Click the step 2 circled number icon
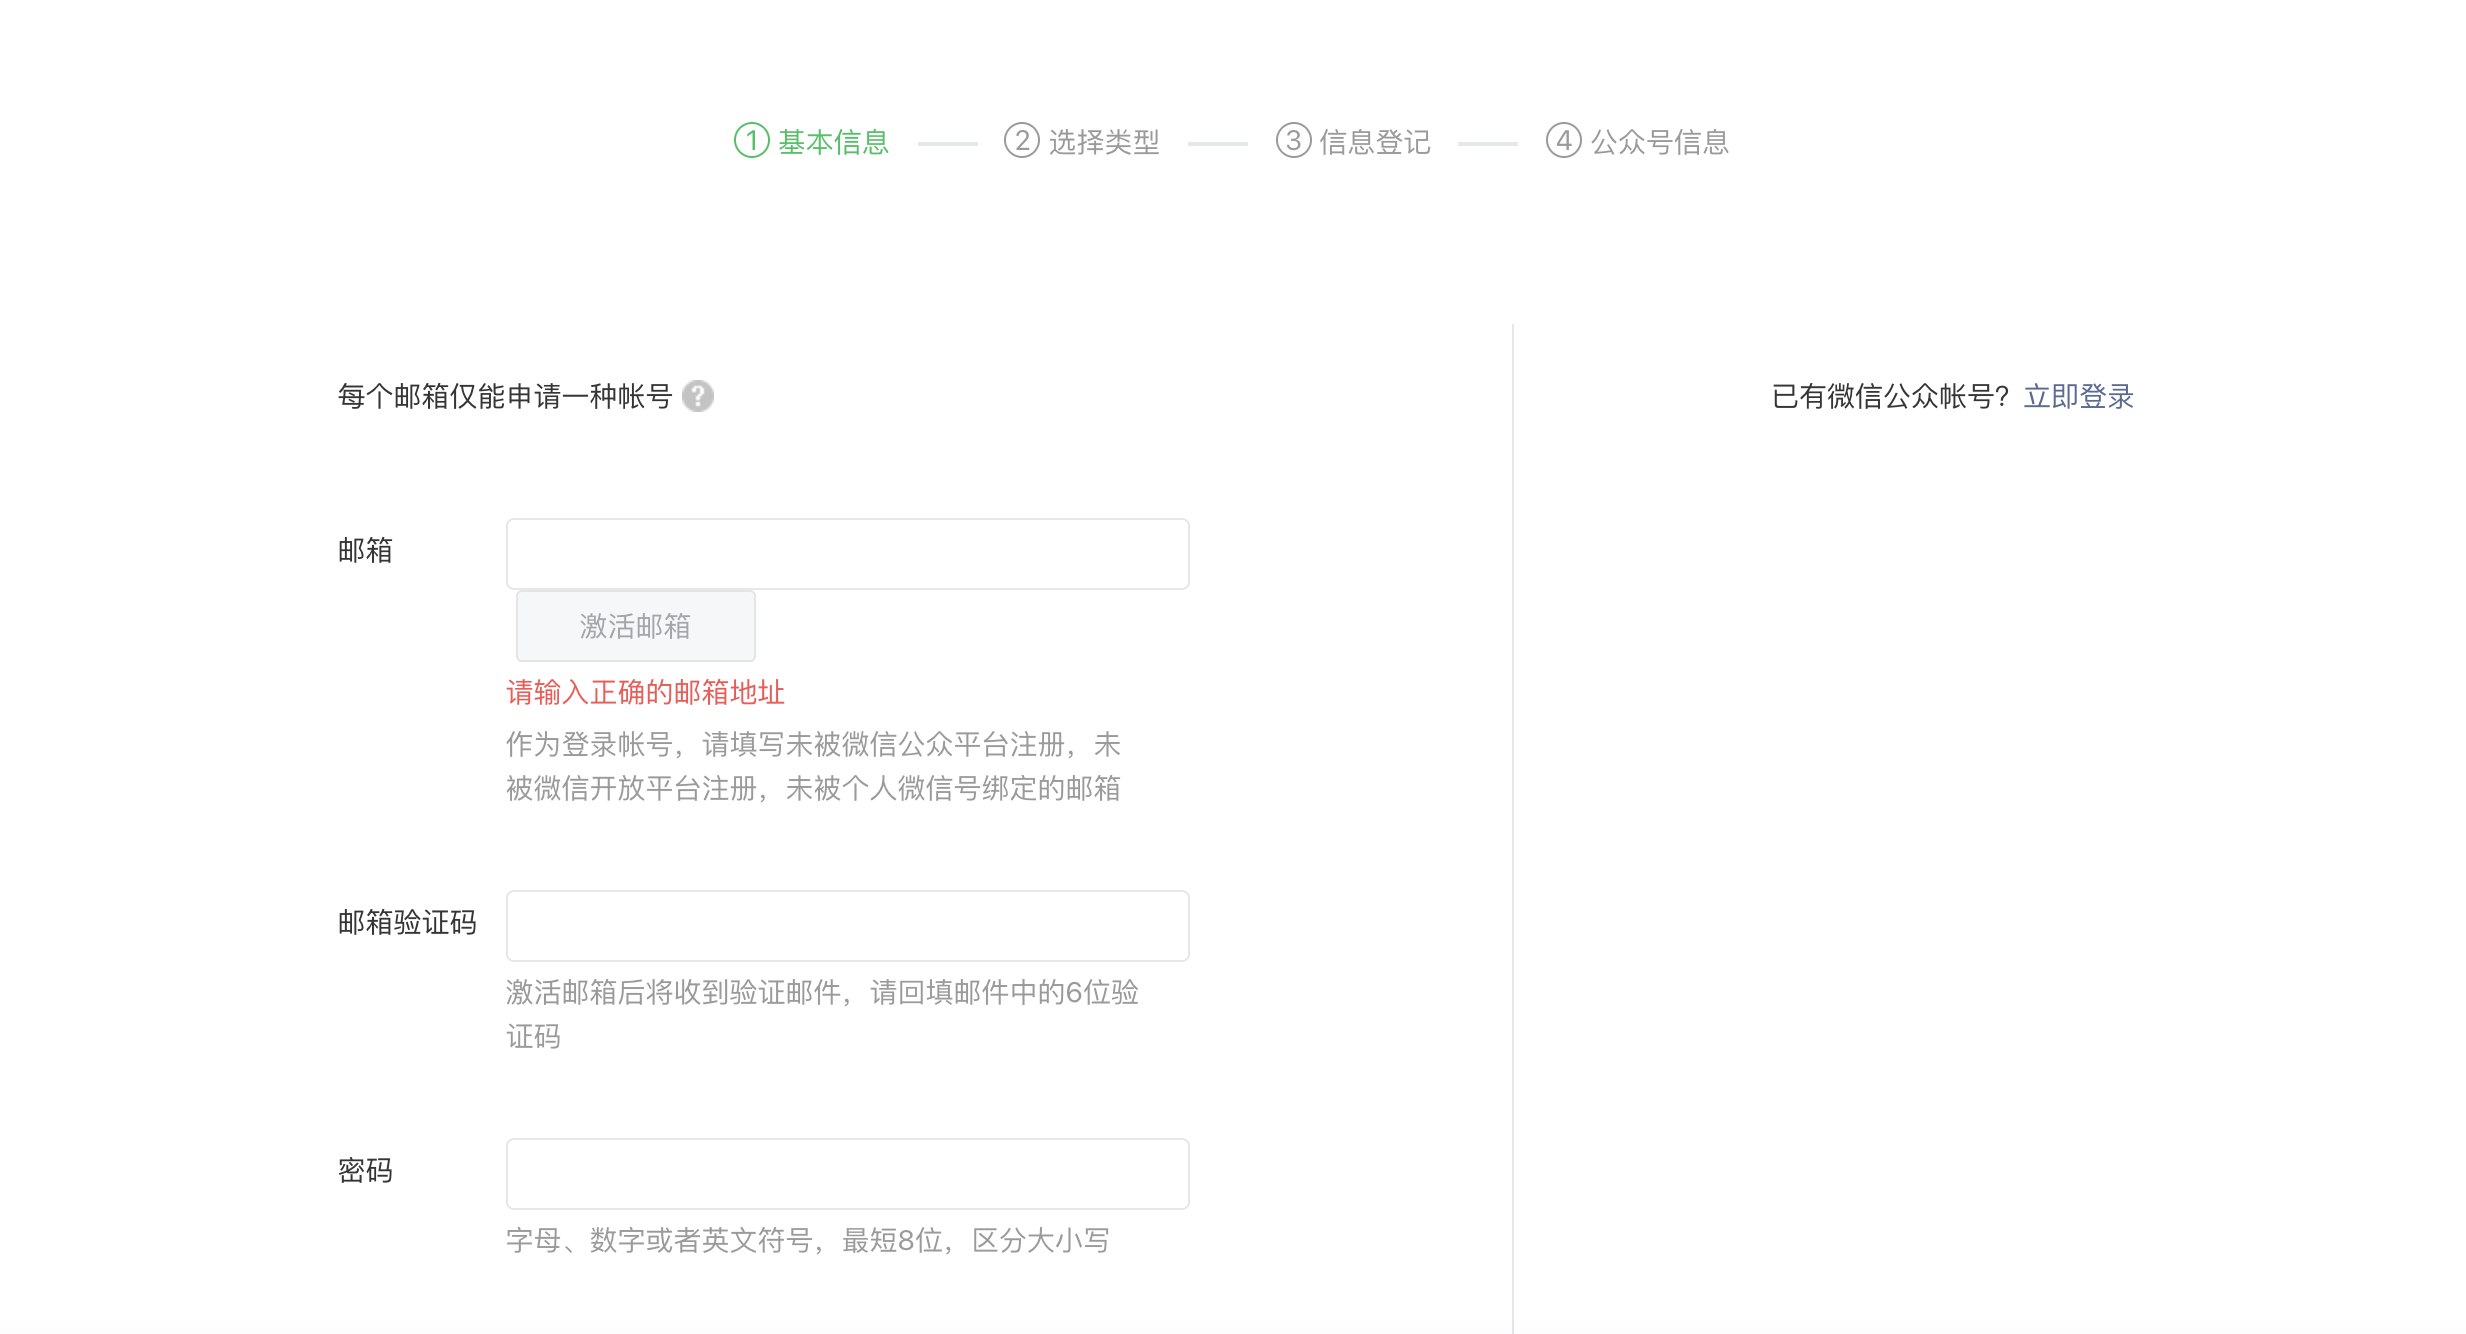2466x1334 pixels. [x=1021, y=141]
